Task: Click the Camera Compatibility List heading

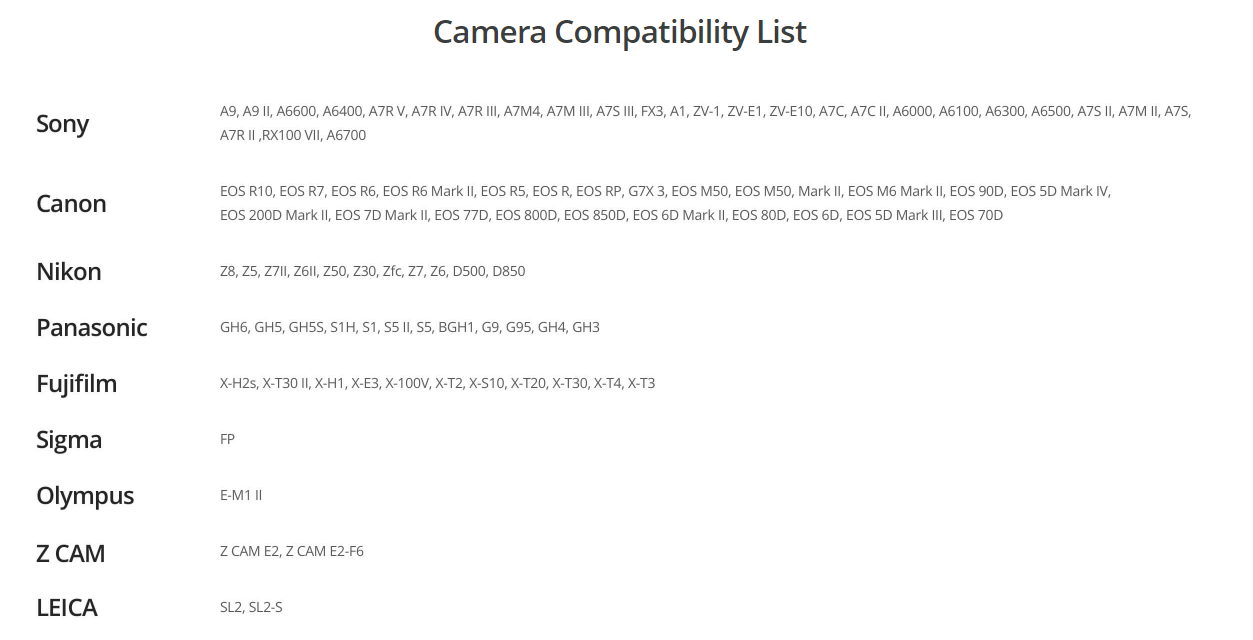Action: 620,32
